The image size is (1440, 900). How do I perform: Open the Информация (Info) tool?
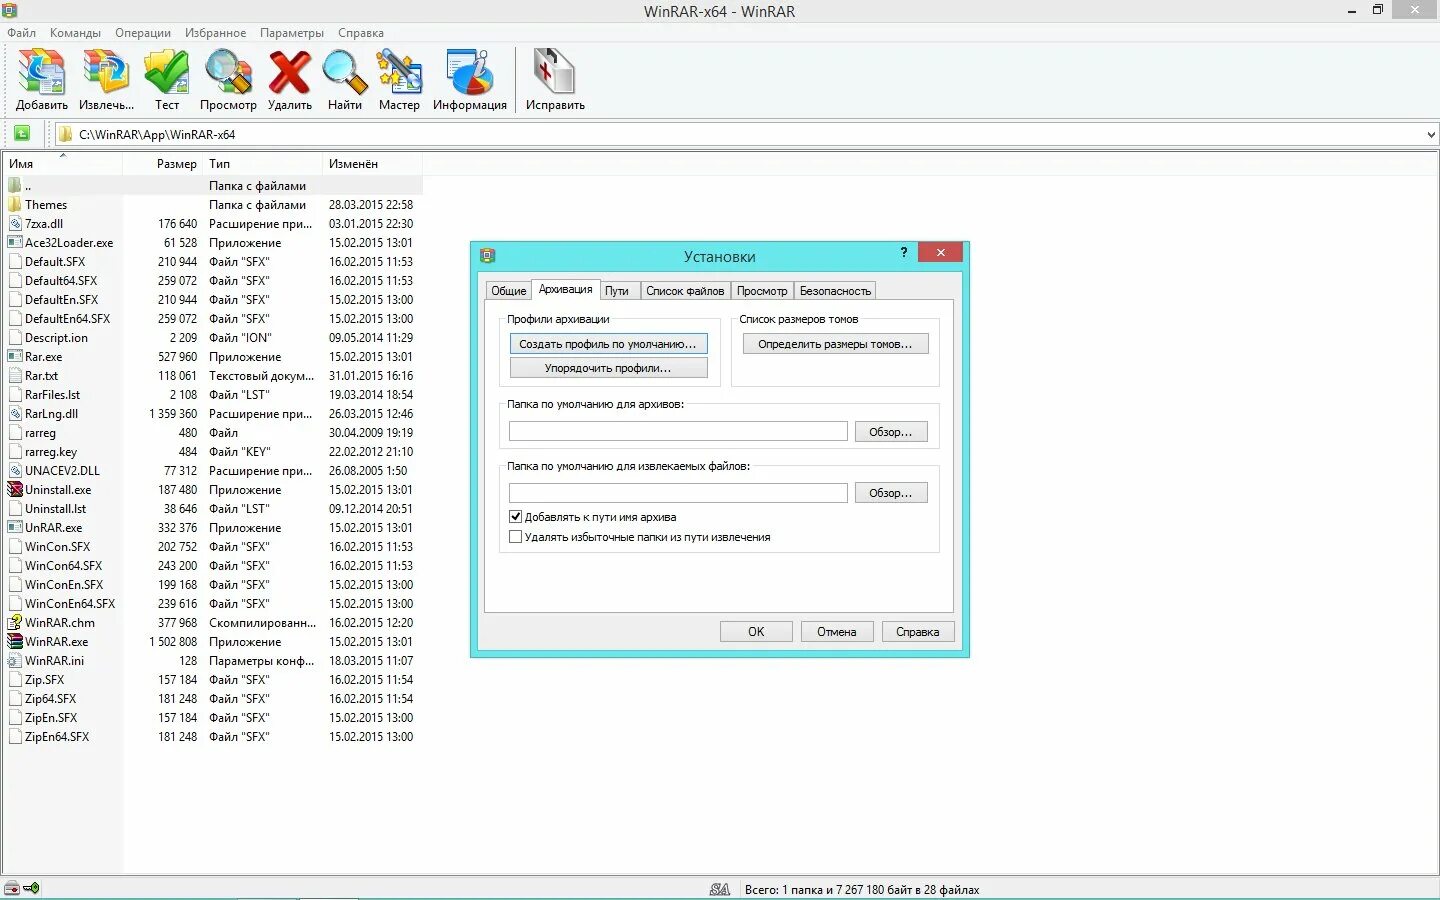click(x=470, y=73)
